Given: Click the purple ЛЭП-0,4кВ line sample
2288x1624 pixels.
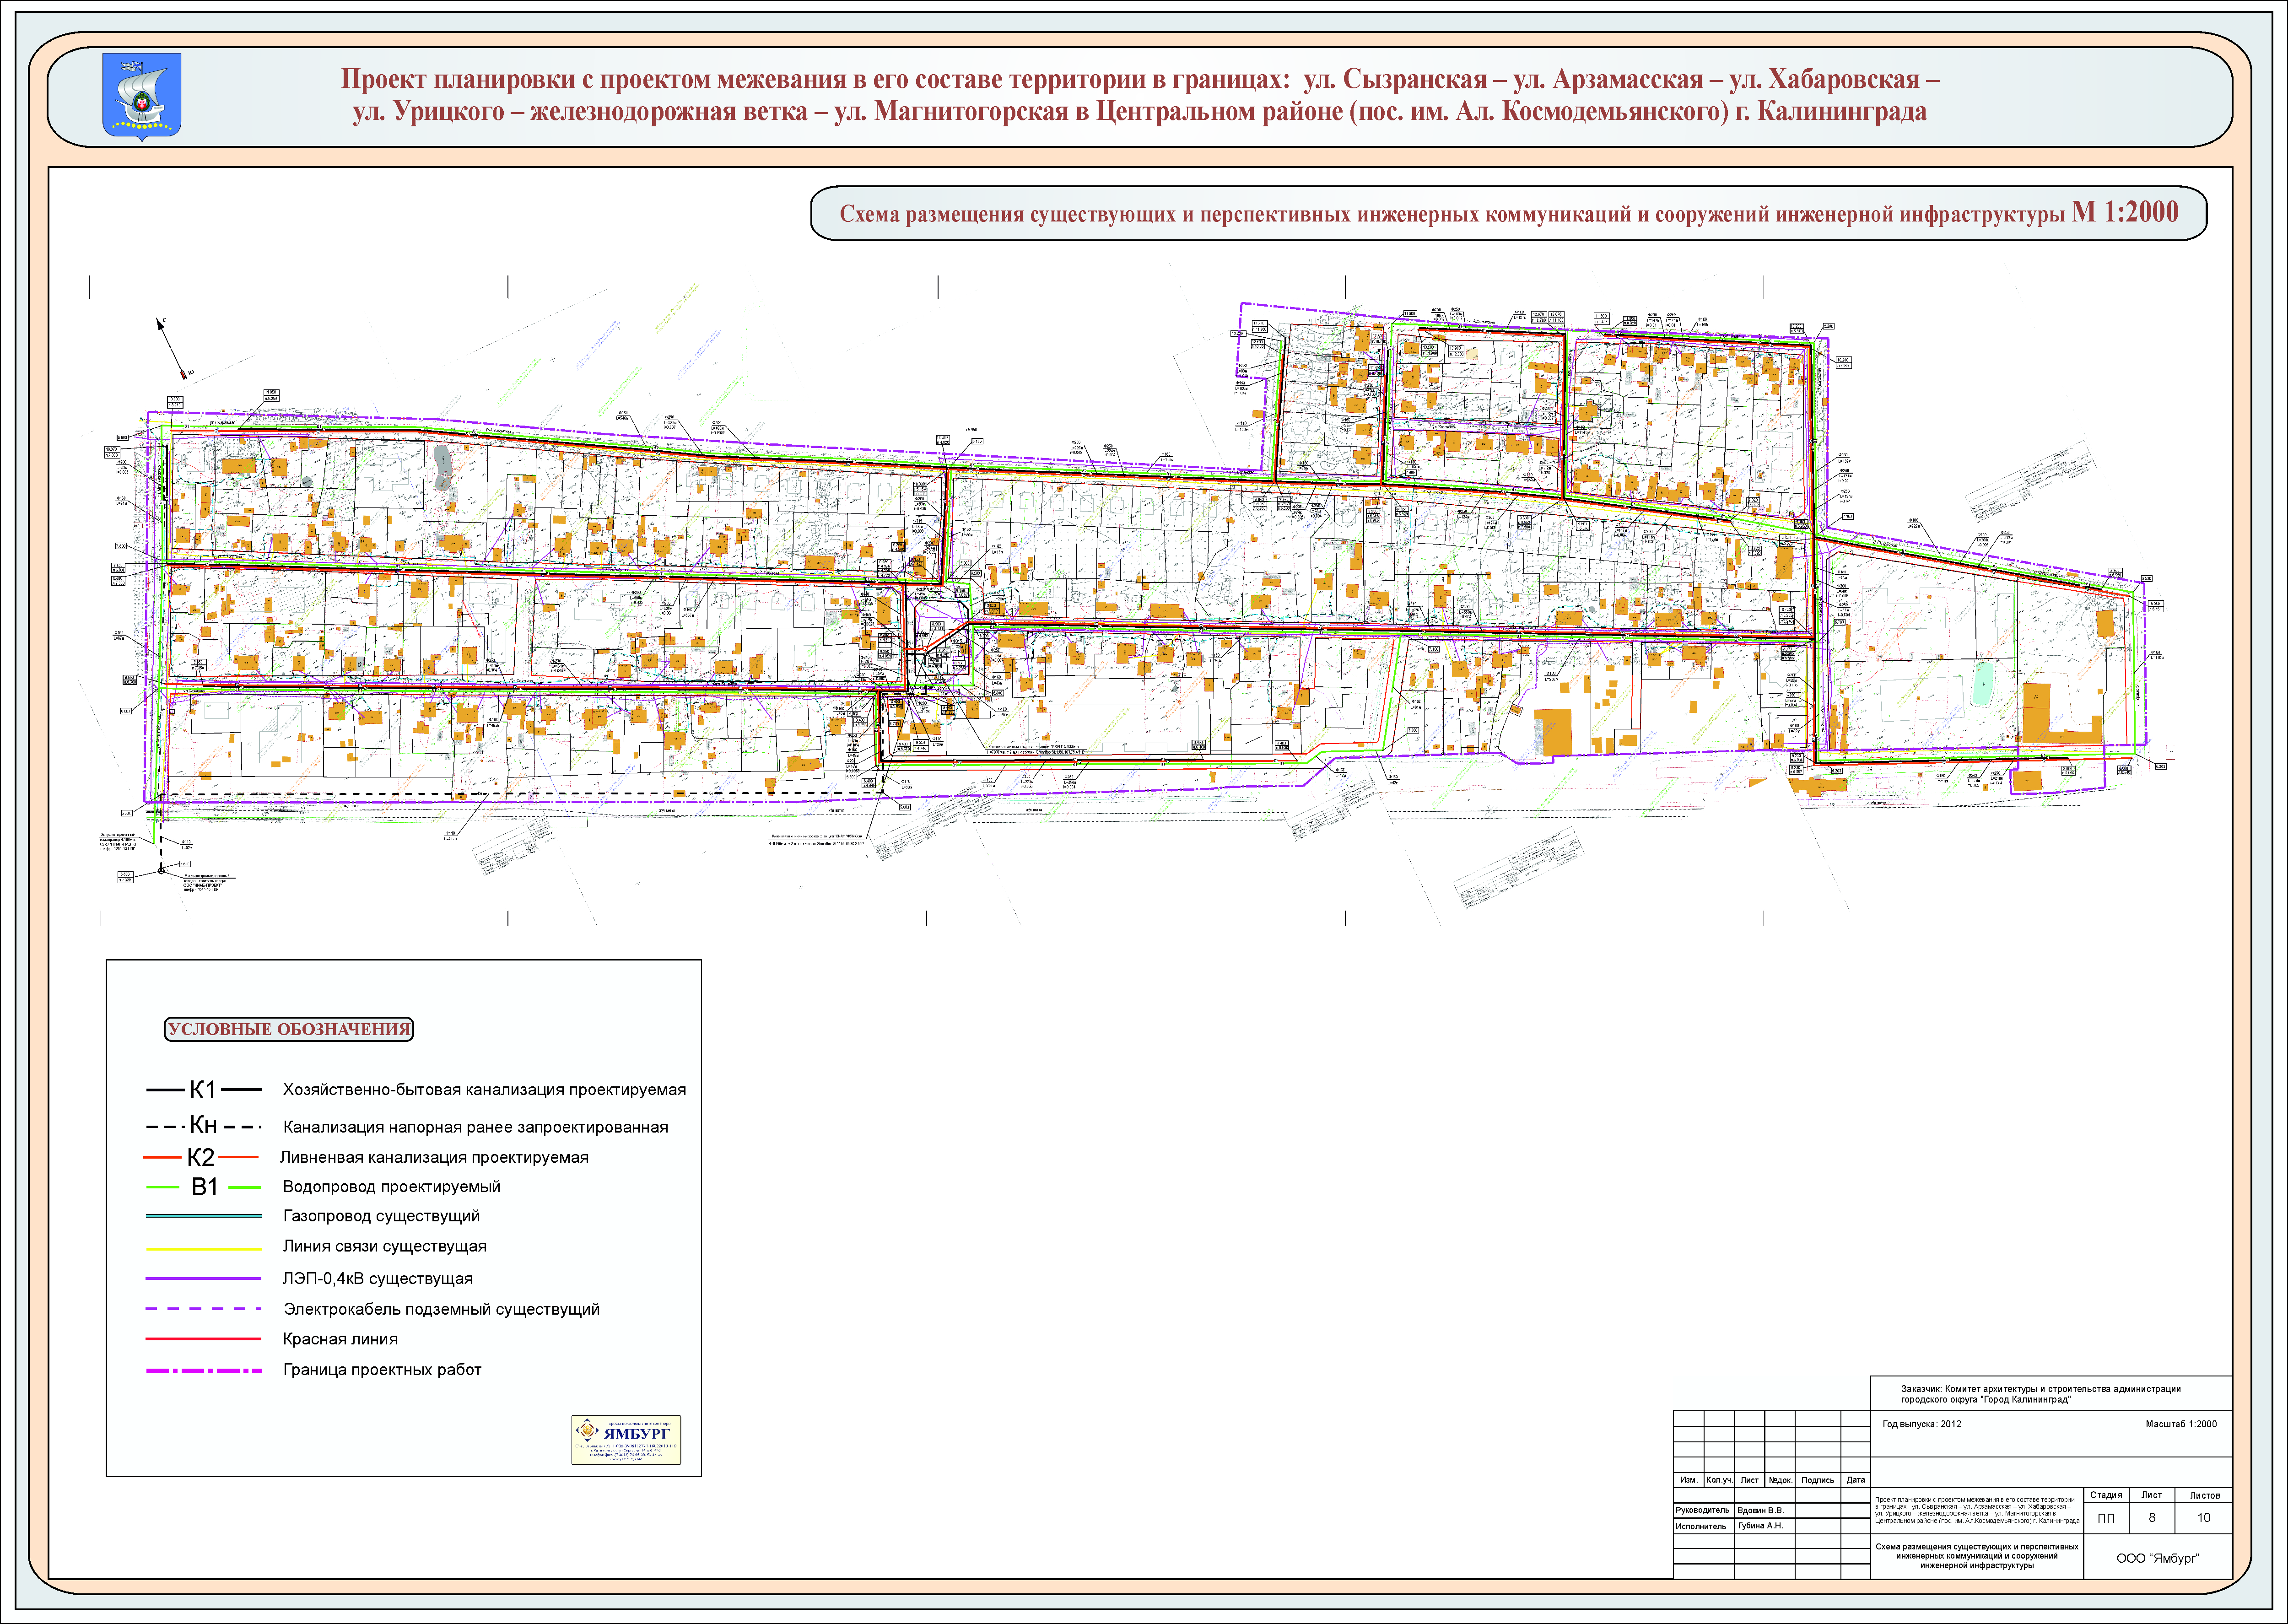Looking at the screenshot, I should click(203, 1279).
